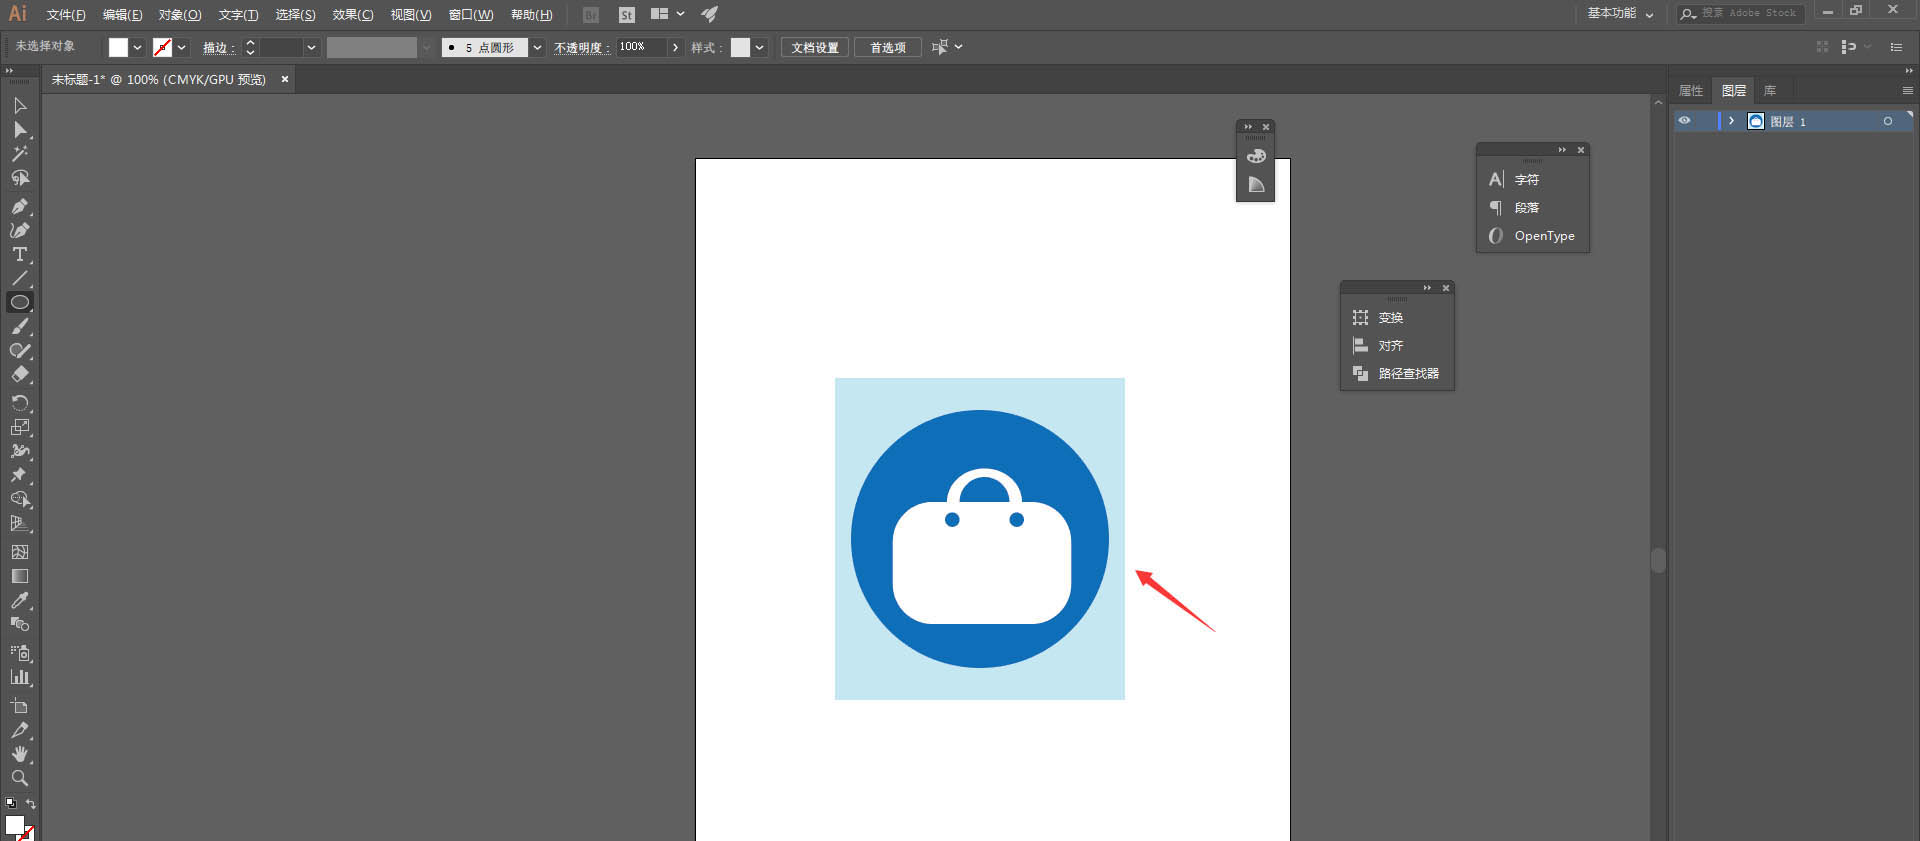Click target circle of 图层 1
The height and width of the screenshot is (841, 1920).
click(x=1887, y=121)
